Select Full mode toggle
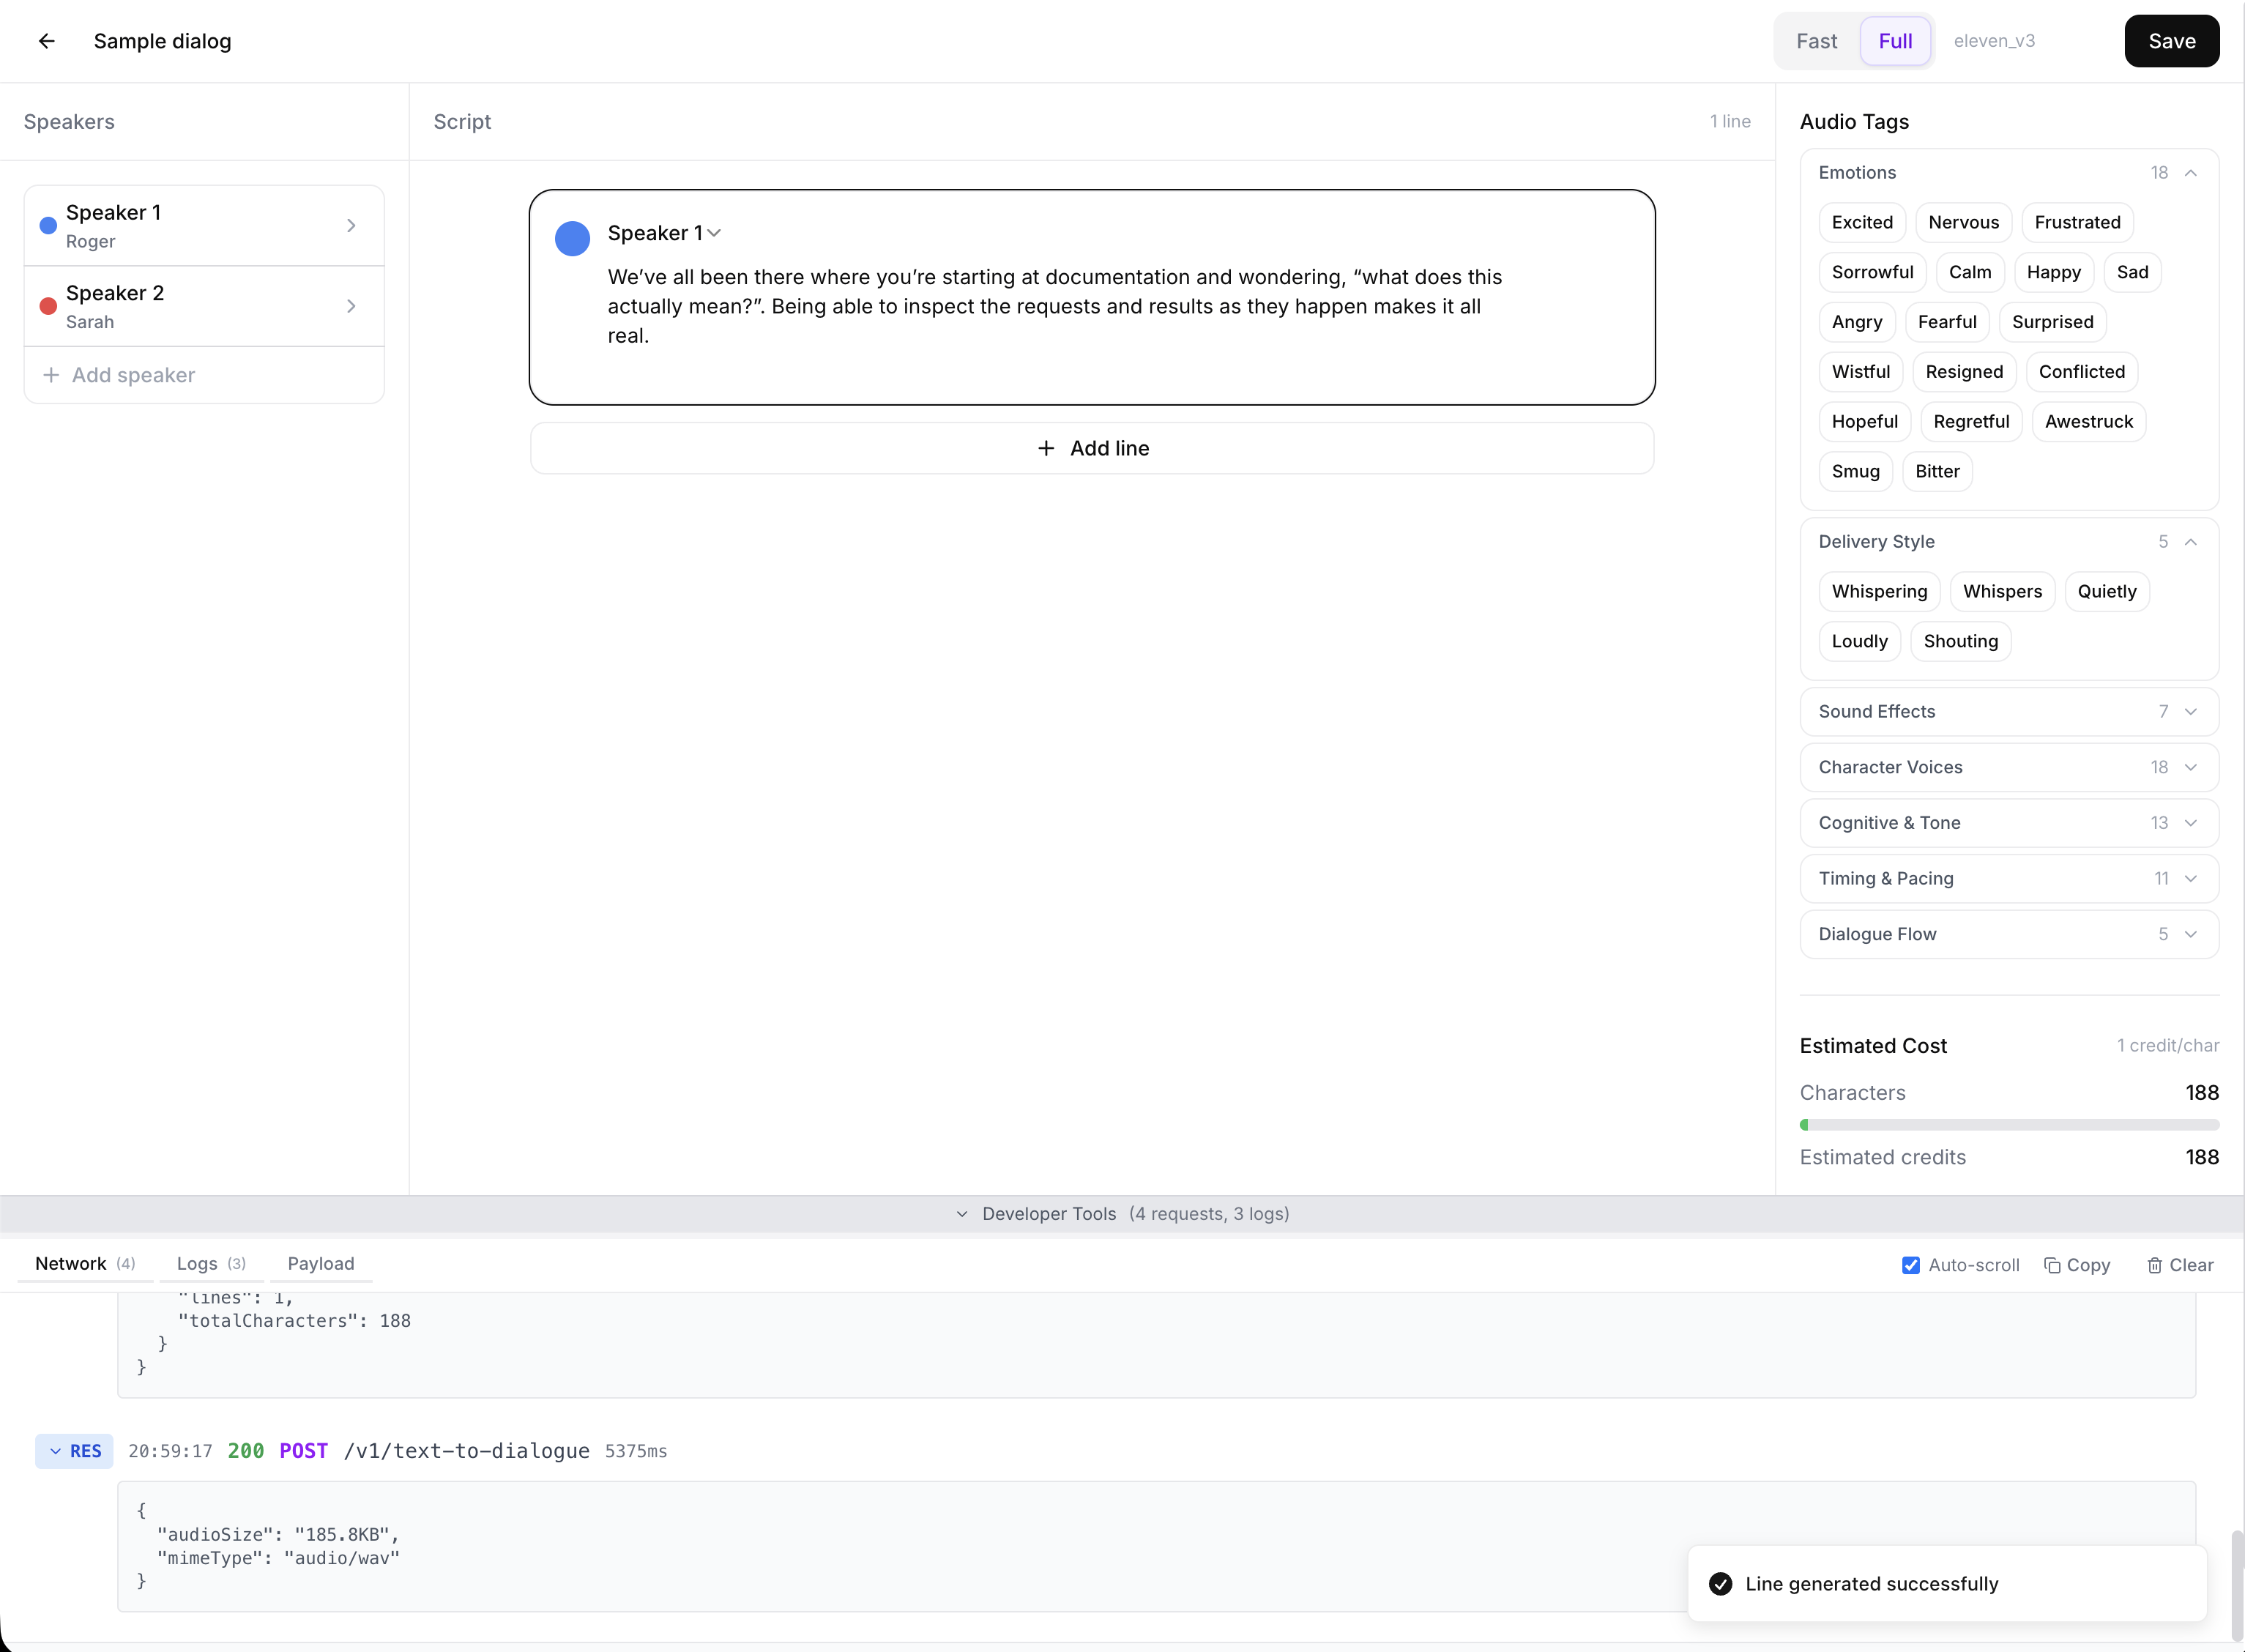Screen dimensions: 2245x1652 pyautogui.click(x=1894, y=41)
